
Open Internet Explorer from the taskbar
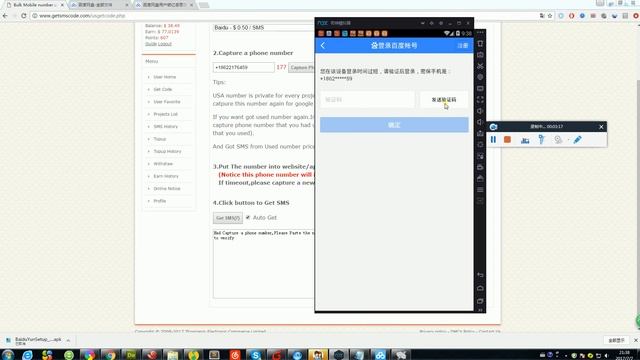tap(27, 355)
